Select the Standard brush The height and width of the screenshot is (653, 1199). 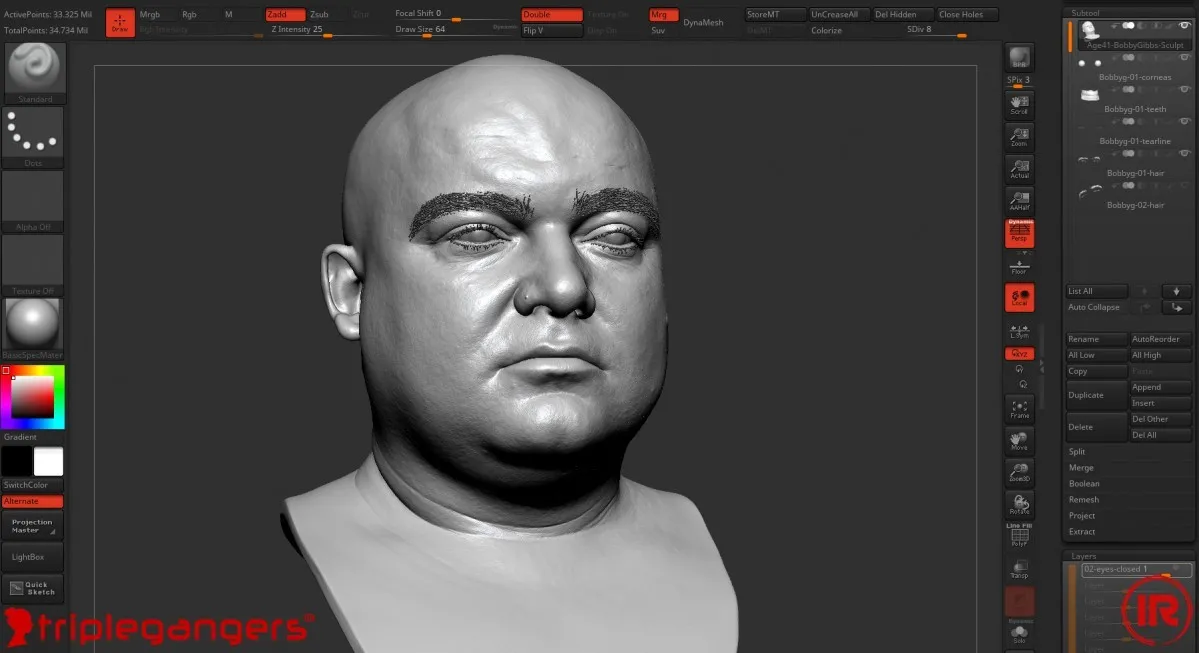click(34, 70)
